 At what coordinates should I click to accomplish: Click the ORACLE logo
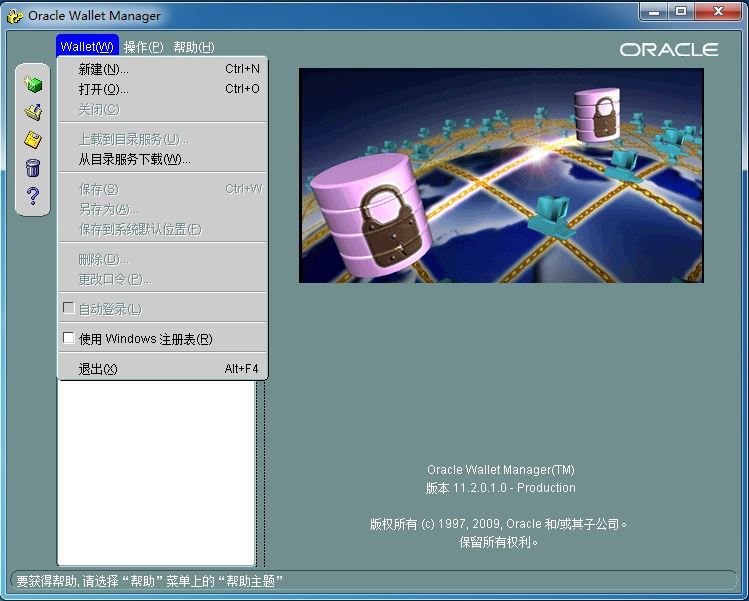pos(669,50)
